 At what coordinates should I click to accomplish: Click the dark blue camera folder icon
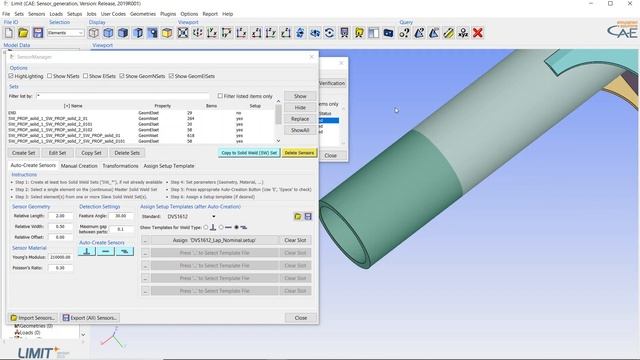[x=388, y=33]
